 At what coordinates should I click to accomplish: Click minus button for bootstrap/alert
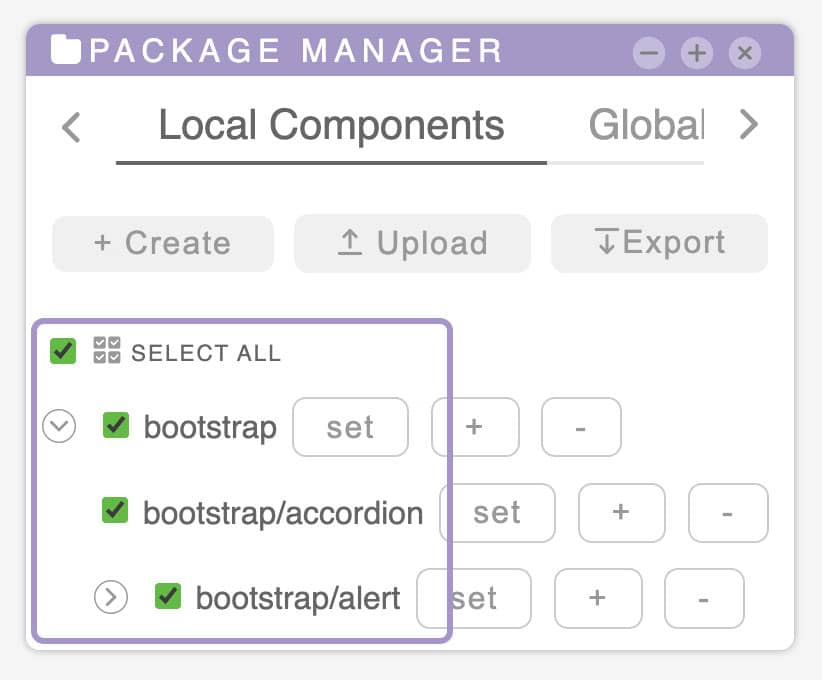click(704, 598)
